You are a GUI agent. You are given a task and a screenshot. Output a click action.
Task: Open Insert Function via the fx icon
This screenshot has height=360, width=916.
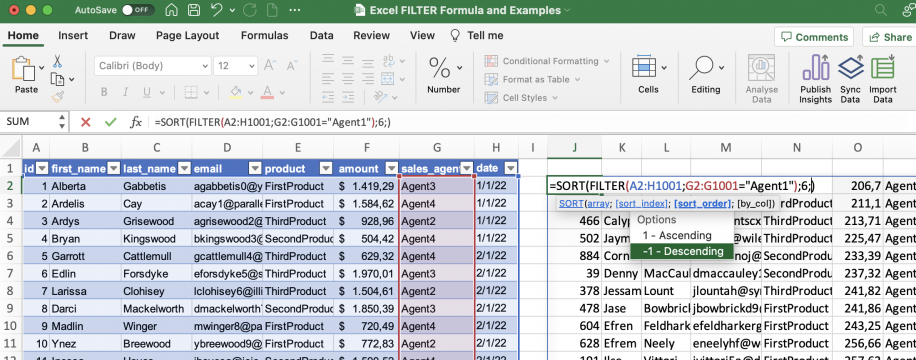click(x=136, y=122)
